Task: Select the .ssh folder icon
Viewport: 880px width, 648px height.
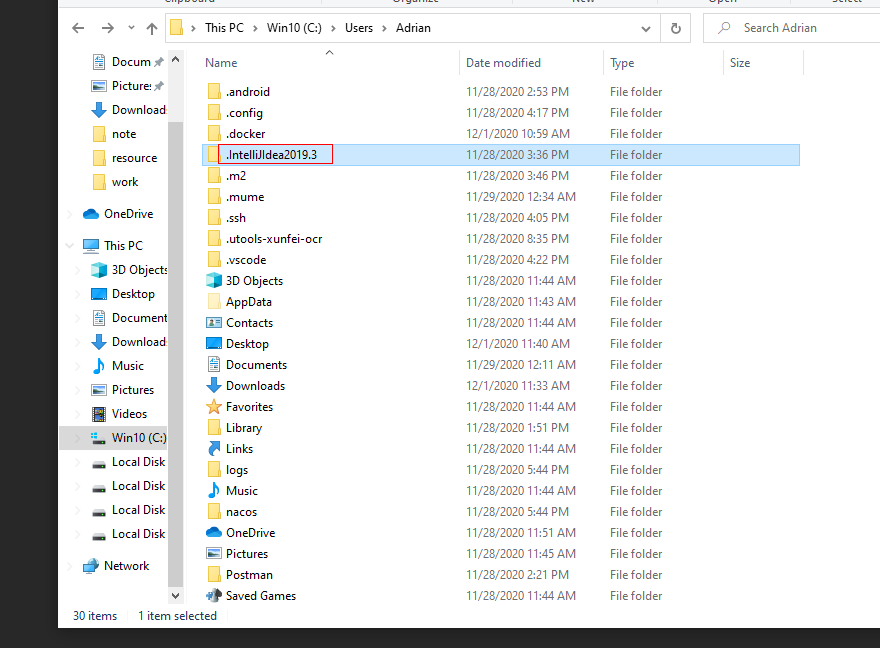Action: tap(214, 218)
